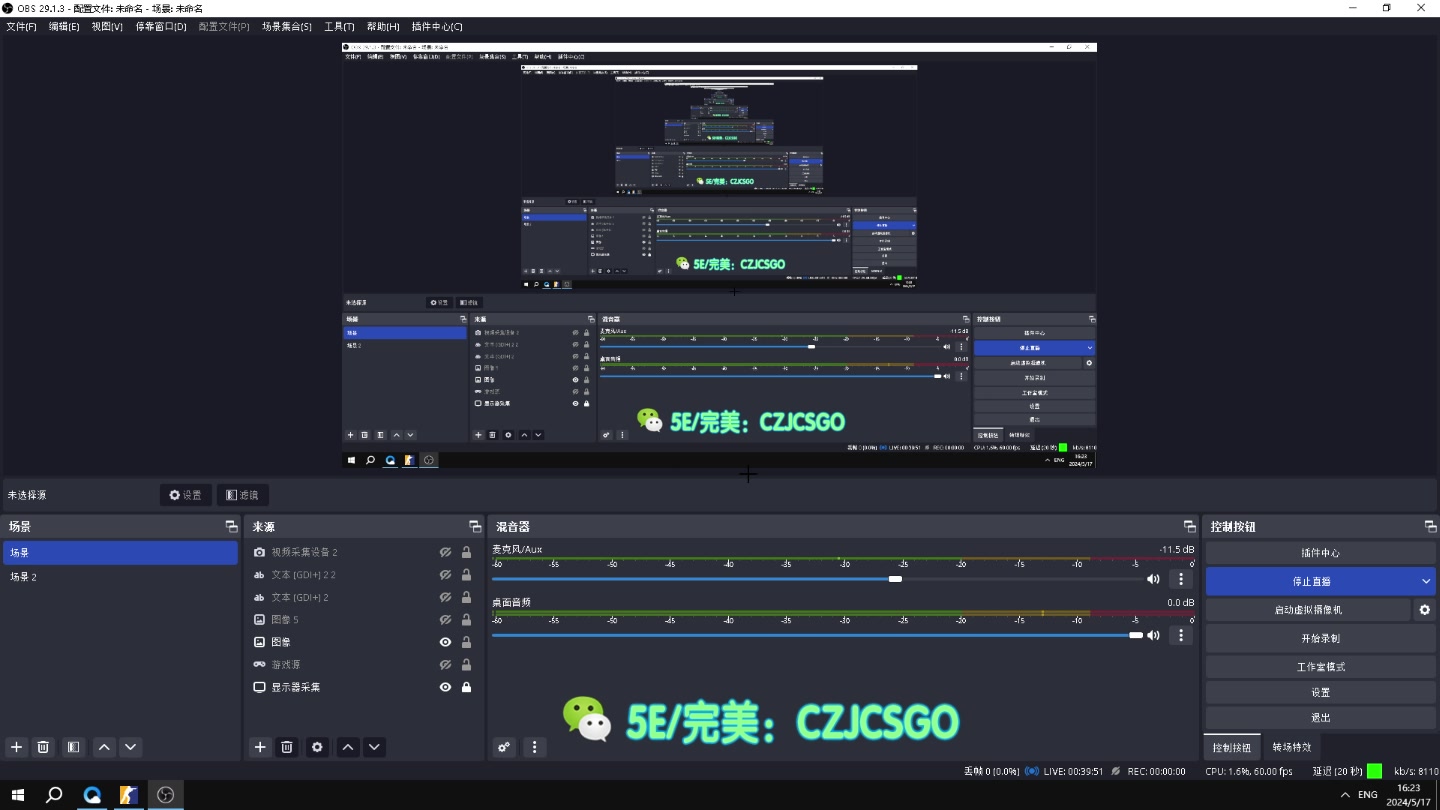Open Windows taskbar search
The image size is (1440, 810).
click(54, 795)
